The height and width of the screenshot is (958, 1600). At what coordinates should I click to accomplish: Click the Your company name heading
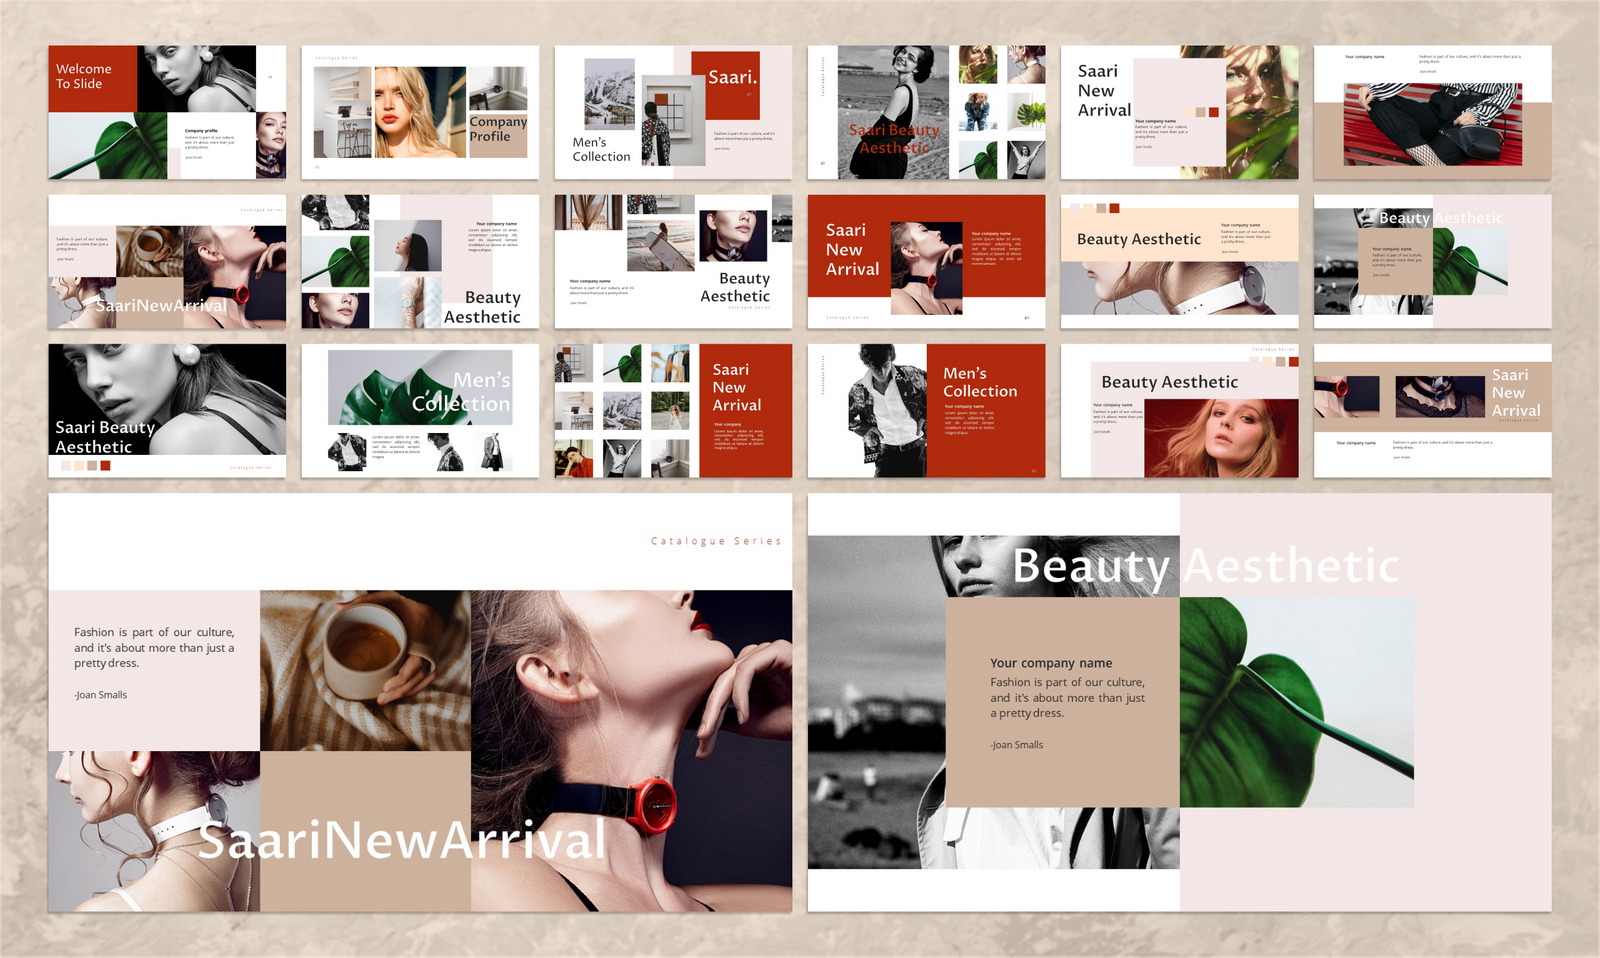coord(1050,663)
